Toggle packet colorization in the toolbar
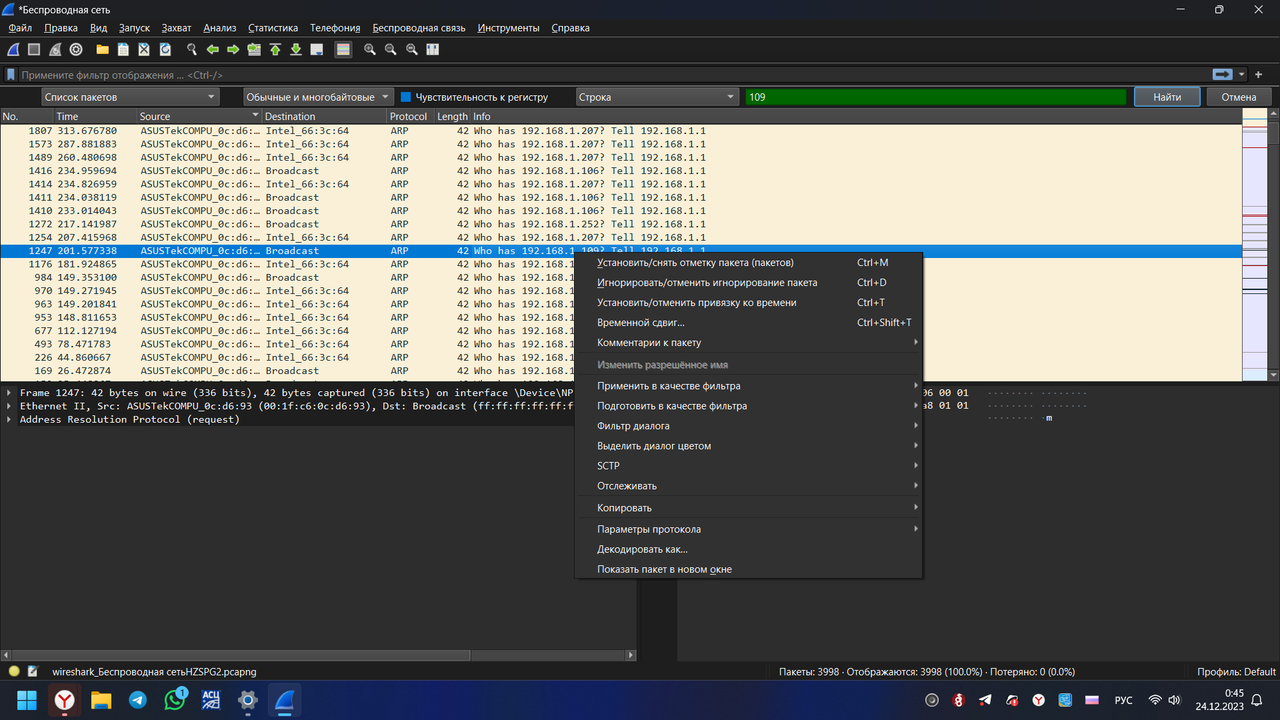Screen dimensions: 1280x720 343,49
